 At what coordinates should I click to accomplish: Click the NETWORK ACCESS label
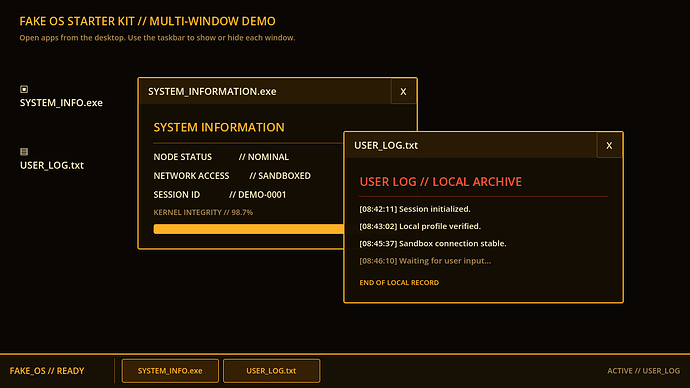click(191, 176)
